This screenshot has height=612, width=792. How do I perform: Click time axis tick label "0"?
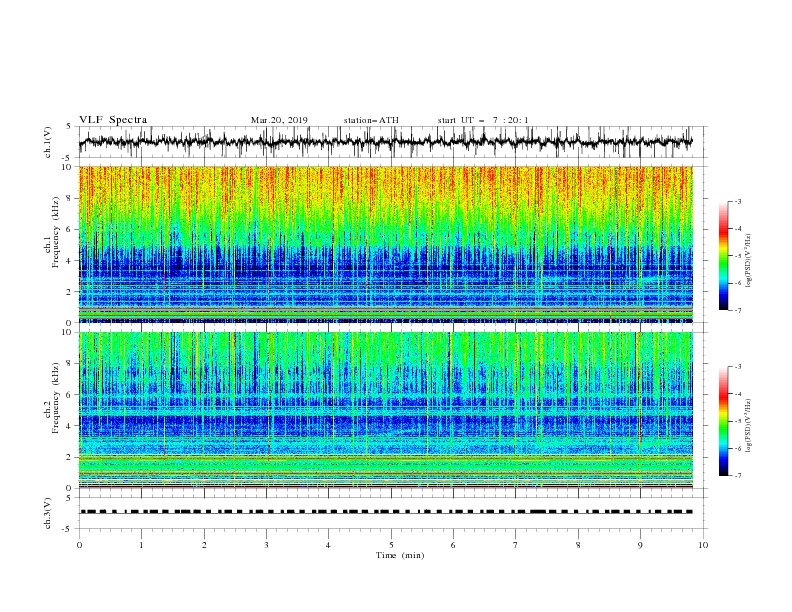(x=79, y=545)
